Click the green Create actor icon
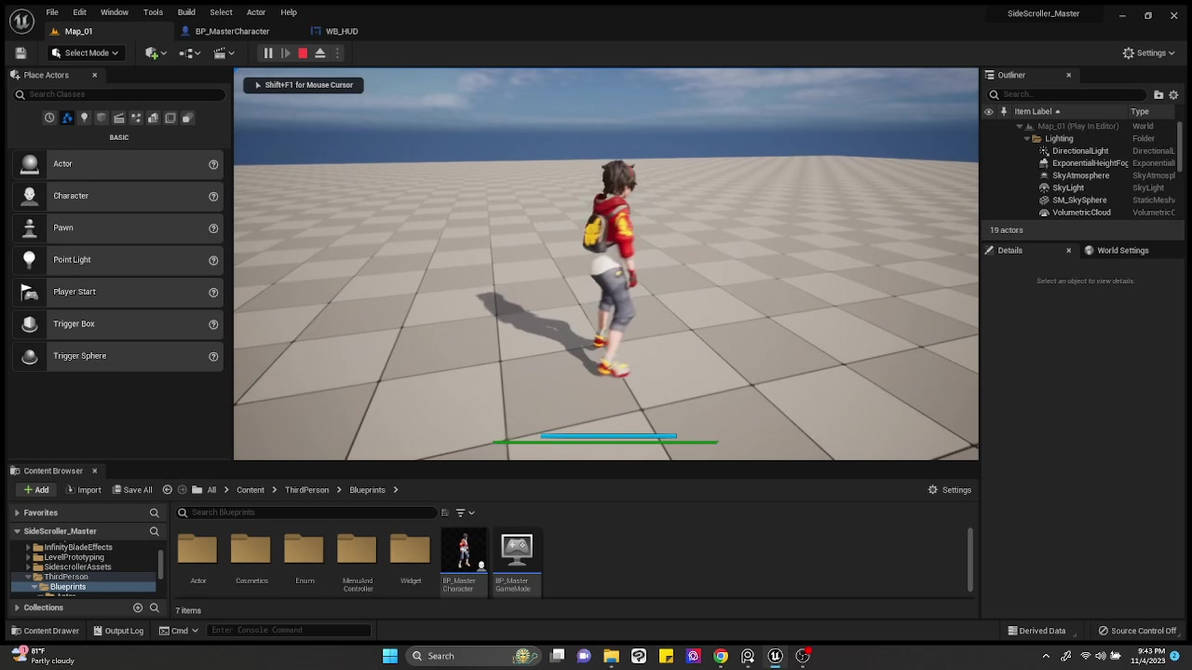The image size is (1192, 670). (152, 53)
